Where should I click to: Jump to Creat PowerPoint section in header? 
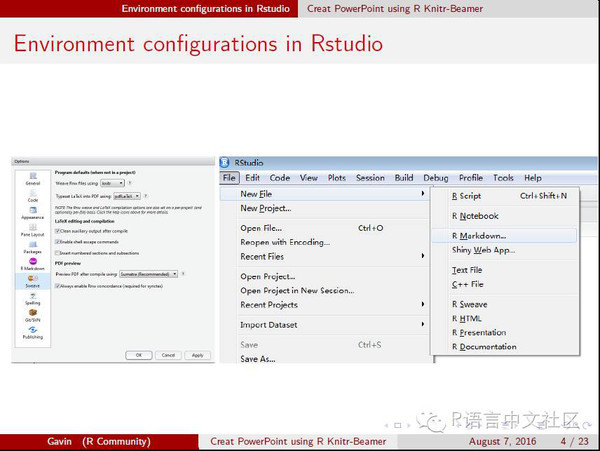point(395,8)
